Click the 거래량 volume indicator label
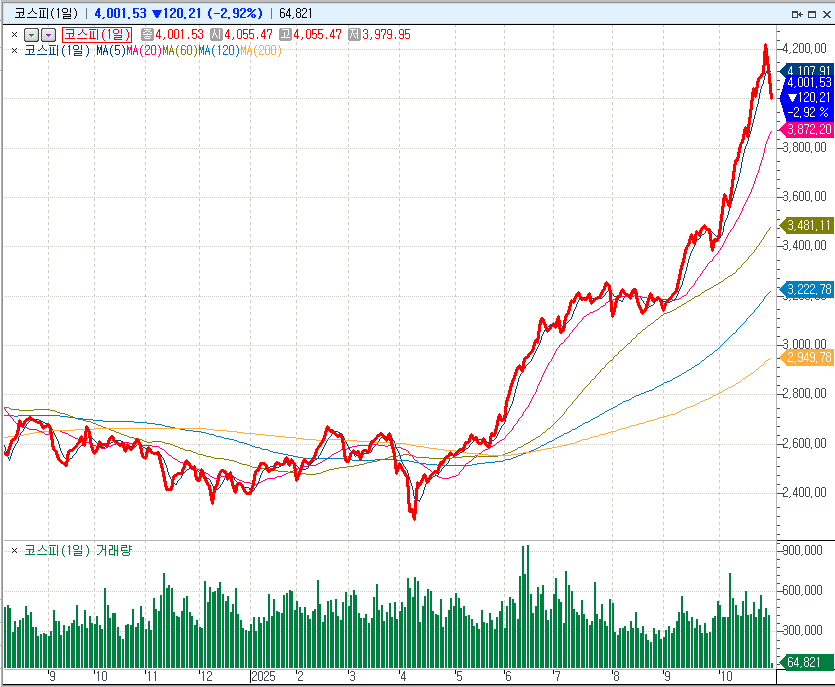The height and width of the screenshot is (687, 835). point(113,551)
